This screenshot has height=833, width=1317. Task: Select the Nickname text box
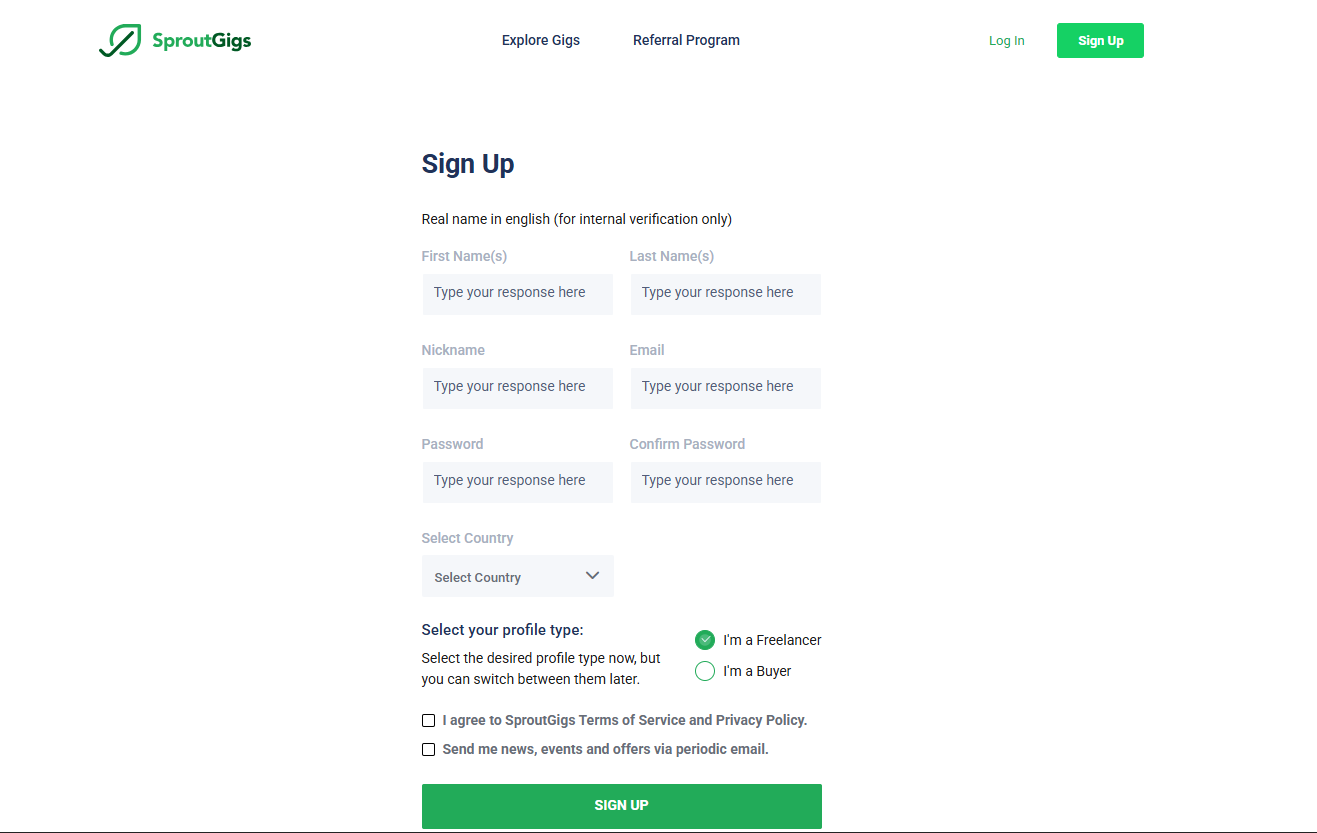pyautogui.click(x=517, y=387)
